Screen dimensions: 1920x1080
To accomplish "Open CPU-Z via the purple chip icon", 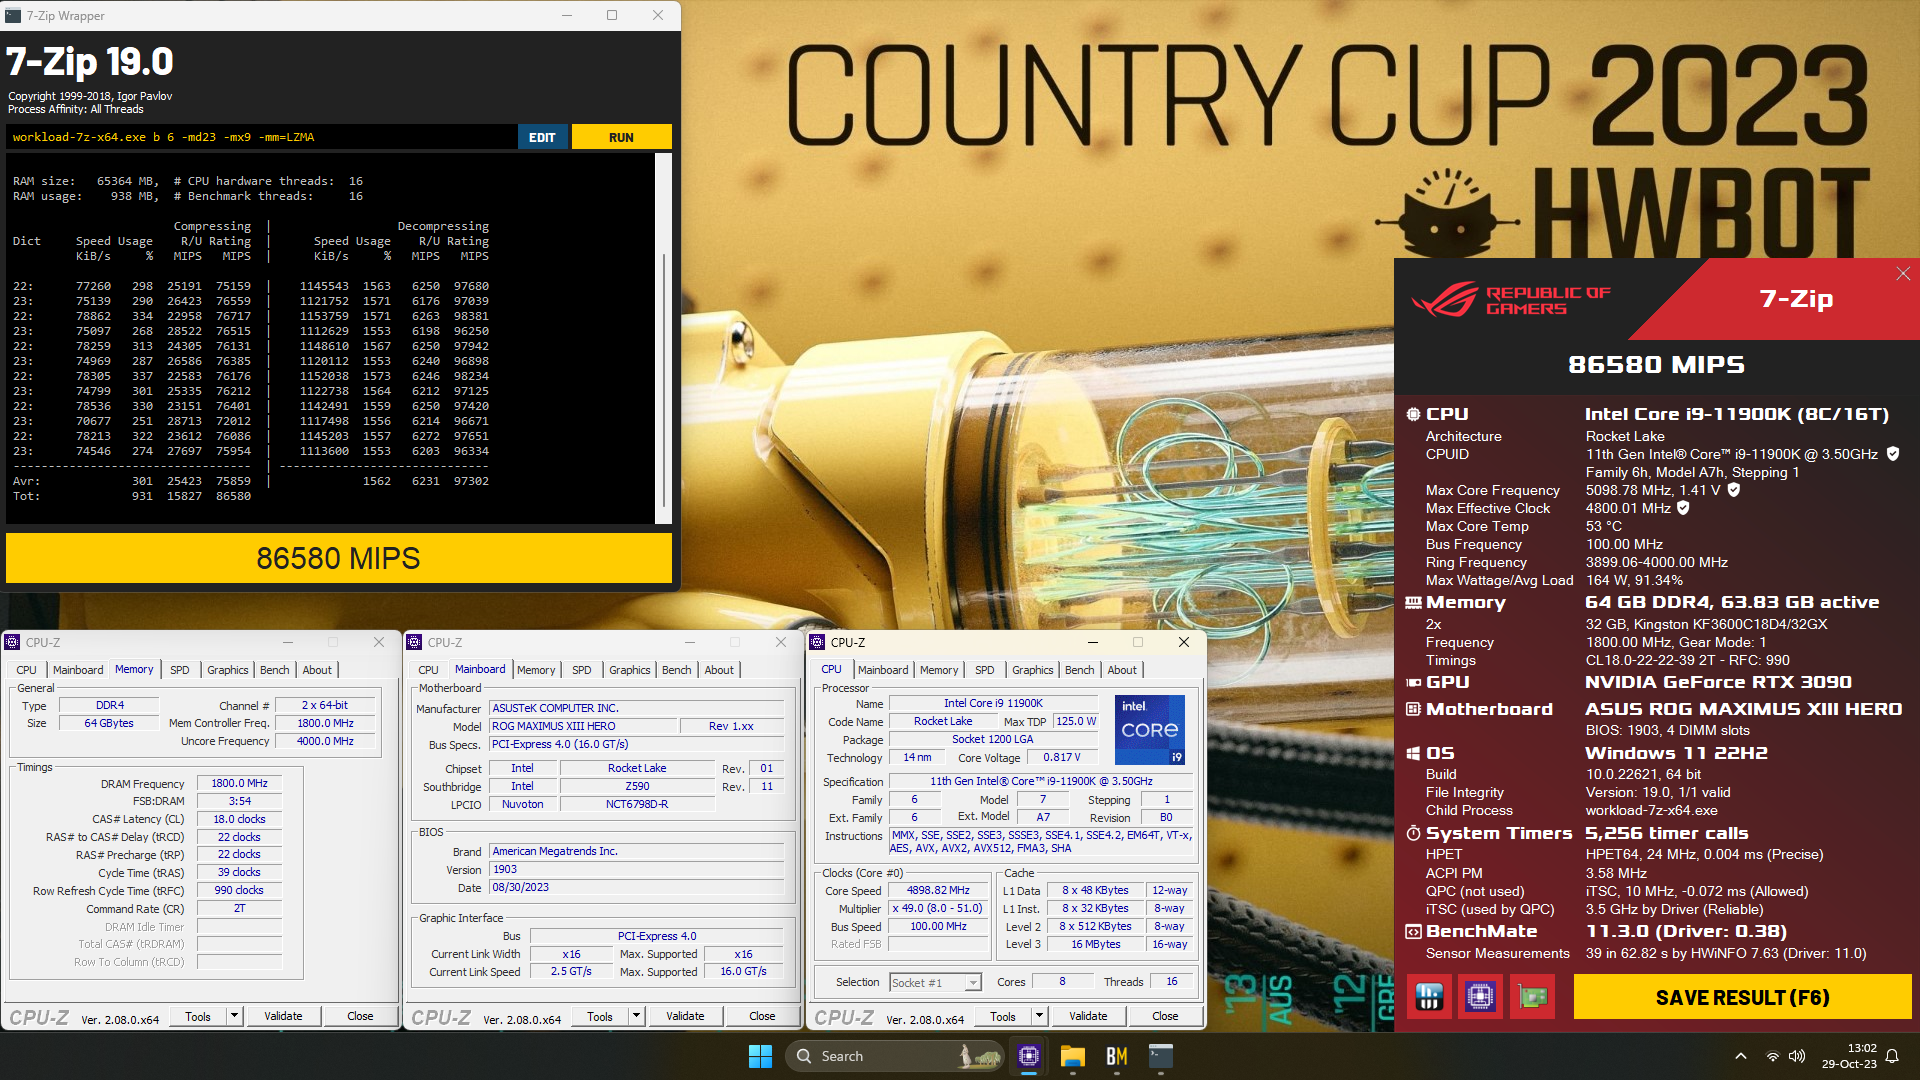I will (1480, 997).
